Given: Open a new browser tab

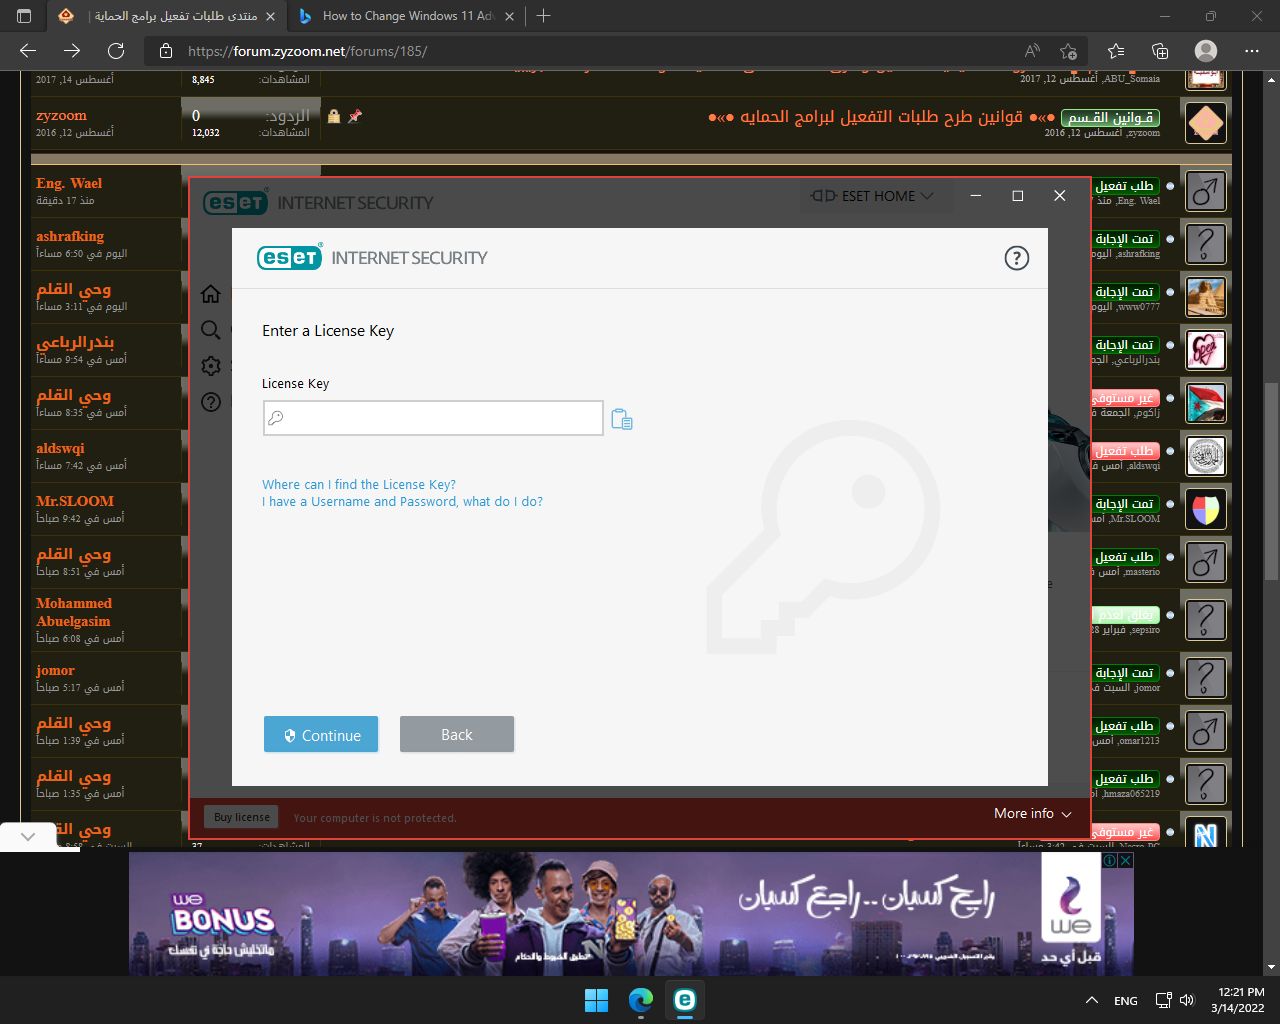Looking at the screenshot, I should click(x=543, y=16).
